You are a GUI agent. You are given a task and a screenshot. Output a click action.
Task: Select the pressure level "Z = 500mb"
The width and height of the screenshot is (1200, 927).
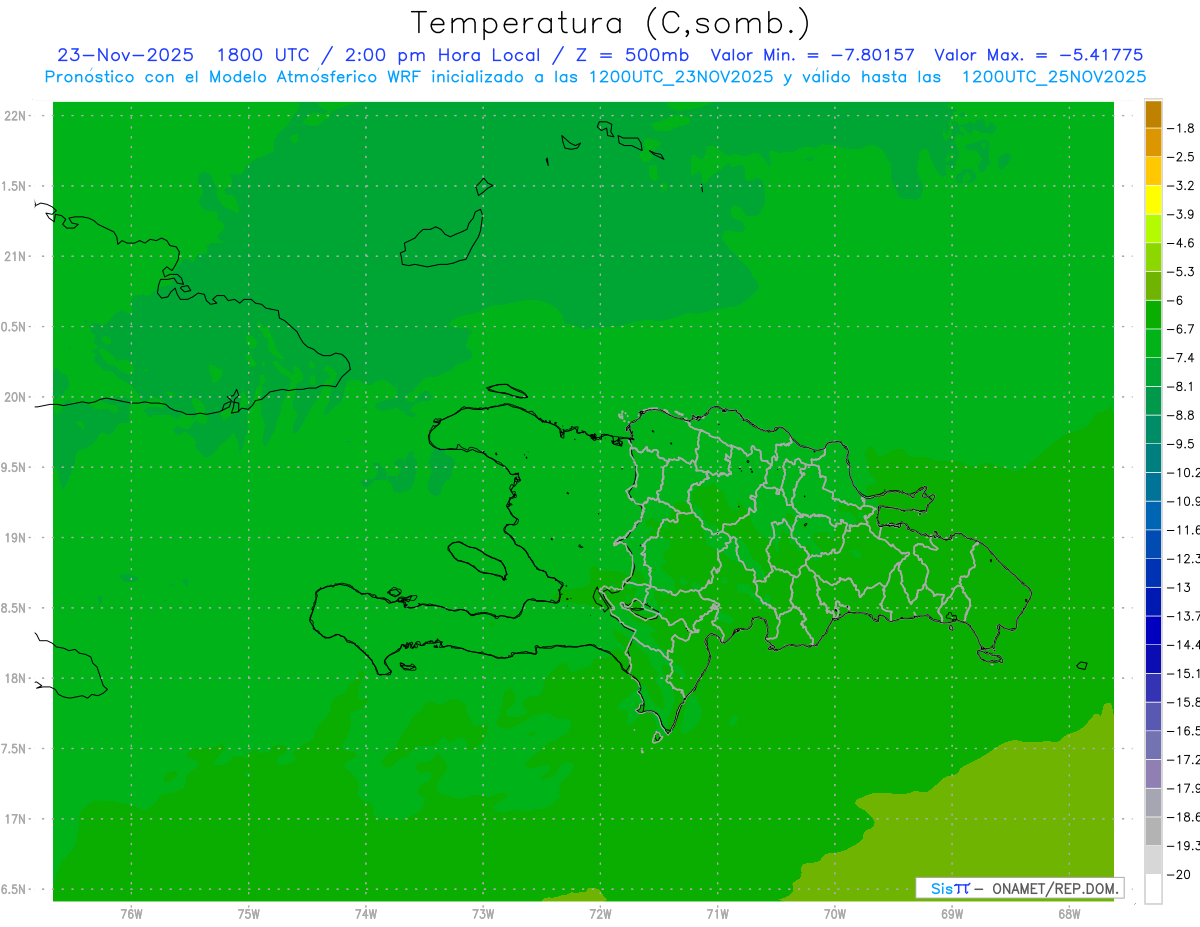(x=630, y=55)
